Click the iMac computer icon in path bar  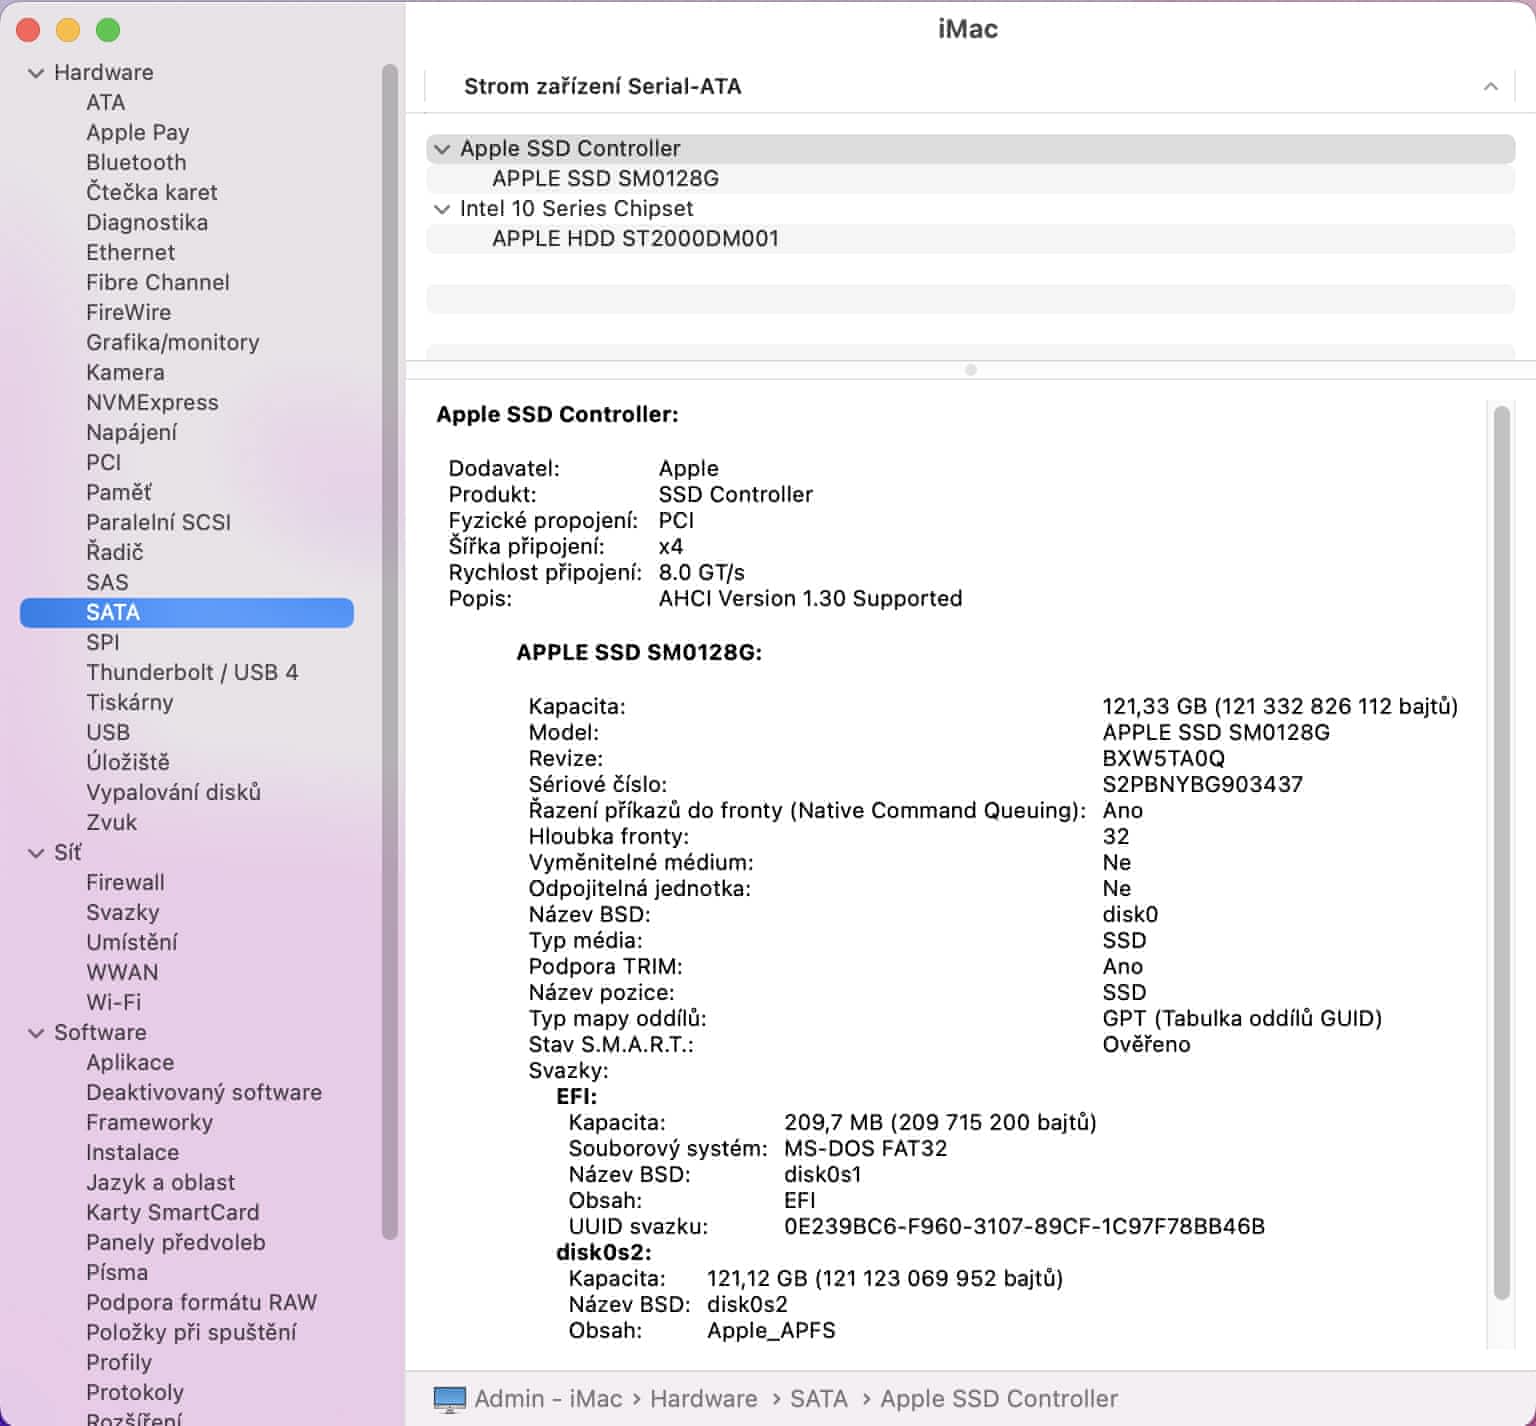450,1398
